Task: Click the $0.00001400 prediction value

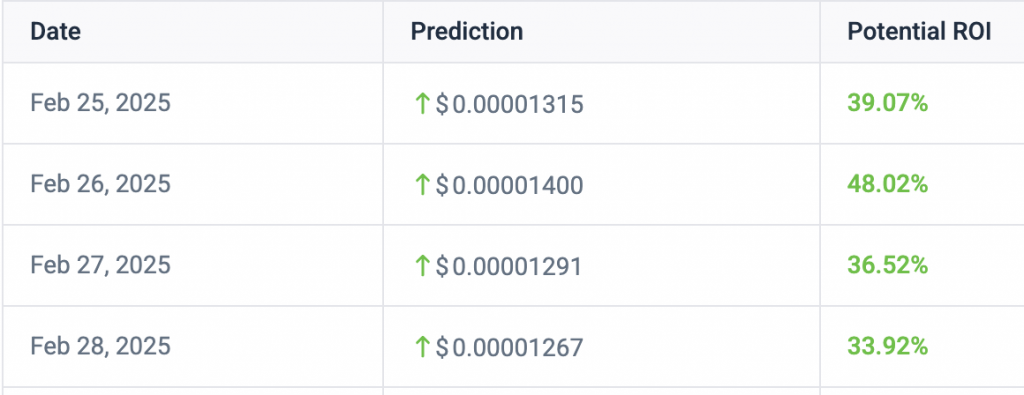Action: click(x=509, y=186)
